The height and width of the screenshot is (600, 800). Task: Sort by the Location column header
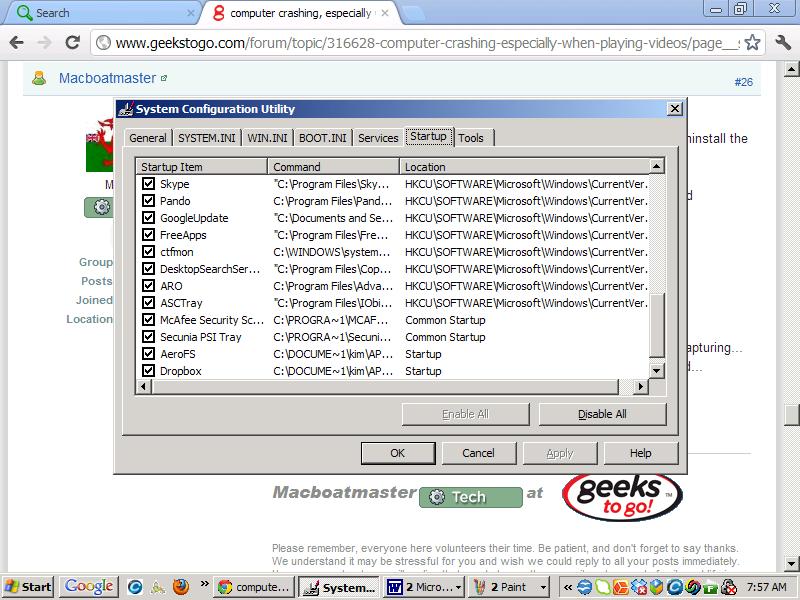tap(524, 167)
